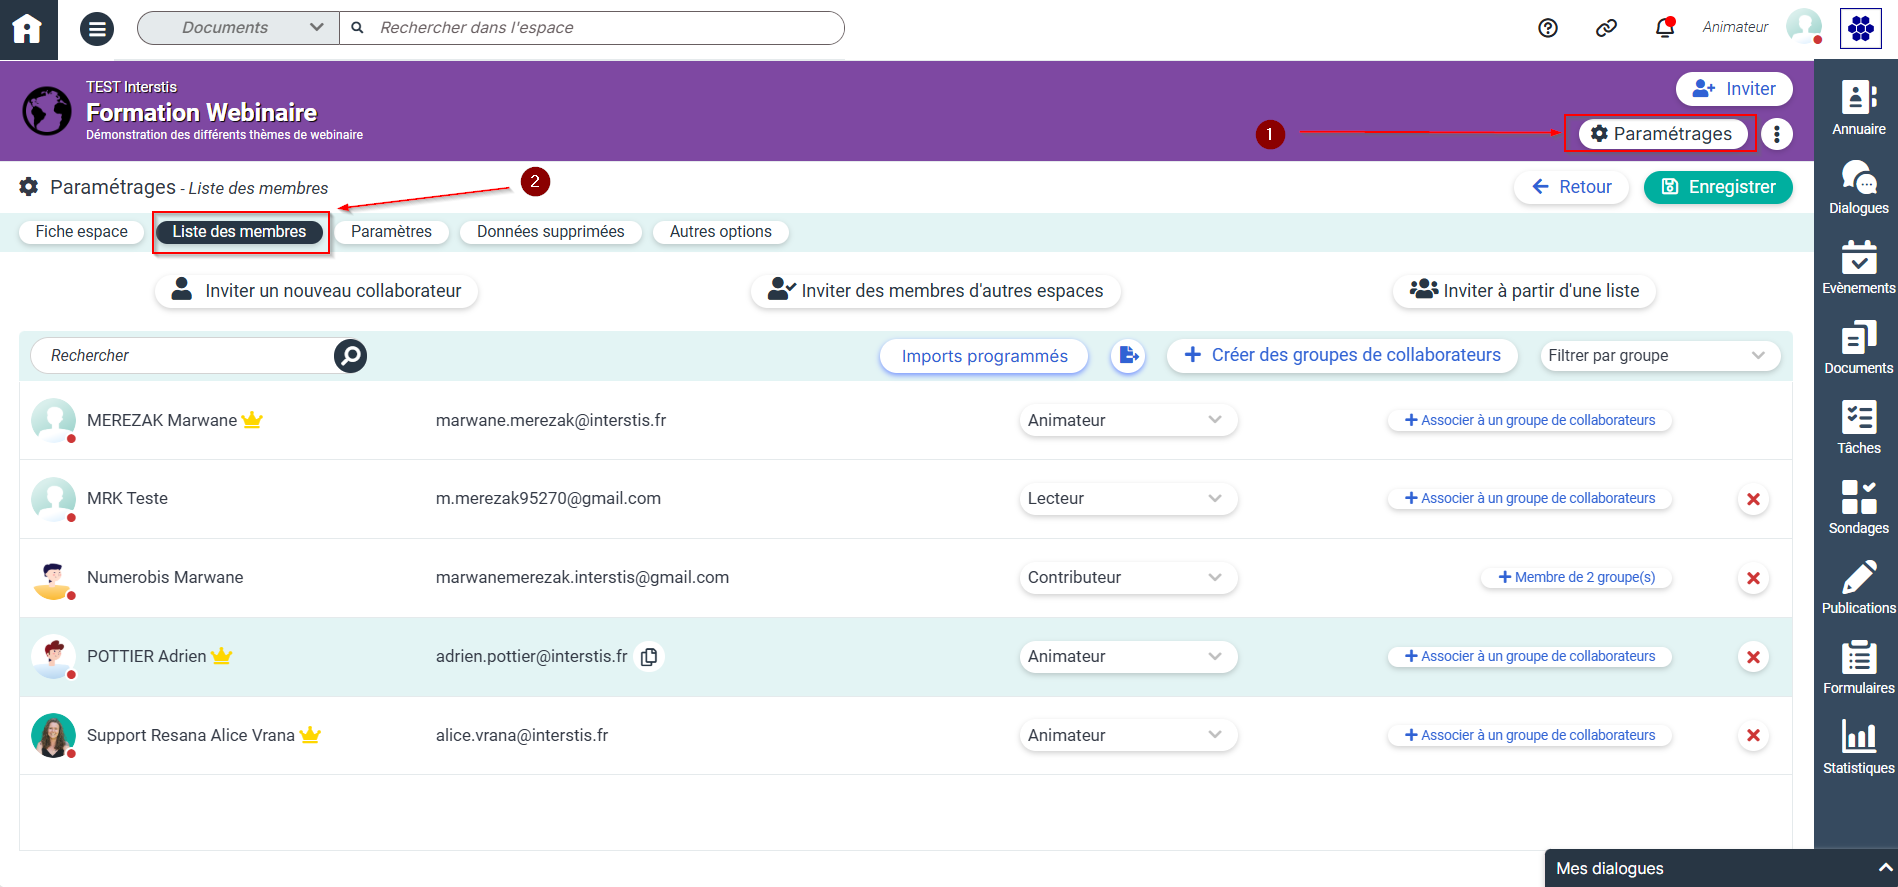Open Sondages from the right sidebar
The height and width of the screenshot is (887, 1898).
coord(1858,507)
